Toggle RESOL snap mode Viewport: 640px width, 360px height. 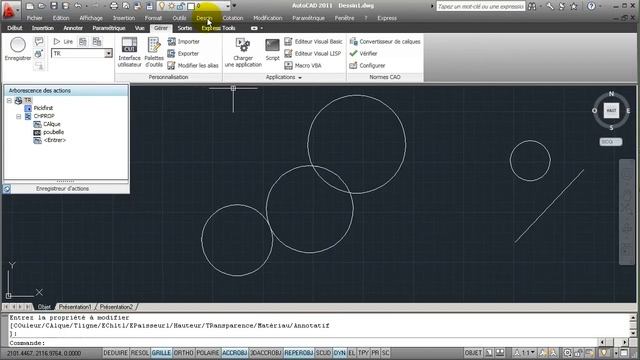coord(140,353)
